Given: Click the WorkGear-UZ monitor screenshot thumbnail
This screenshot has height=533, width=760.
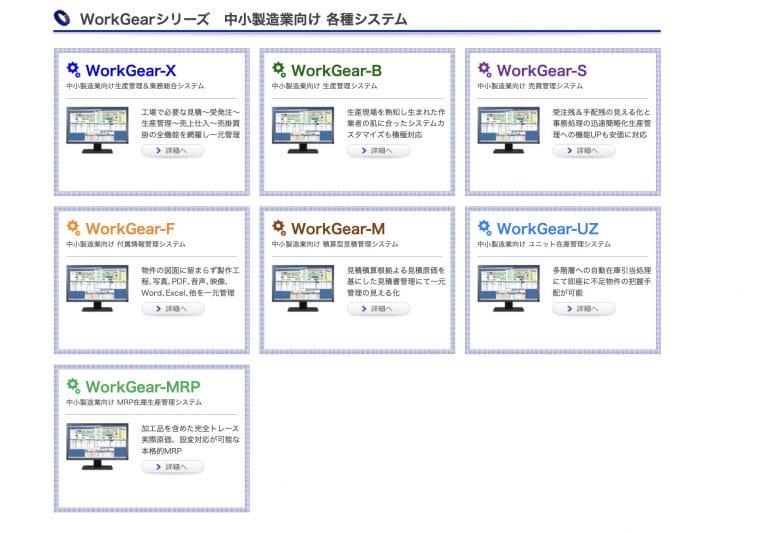Looking at the screenshot, I should [509, 287].
